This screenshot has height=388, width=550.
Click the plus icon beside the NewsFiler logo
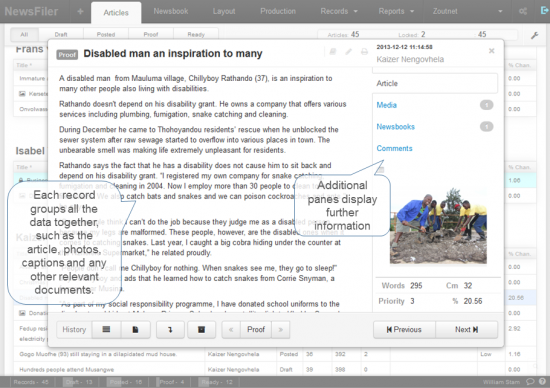click(80, 12)
